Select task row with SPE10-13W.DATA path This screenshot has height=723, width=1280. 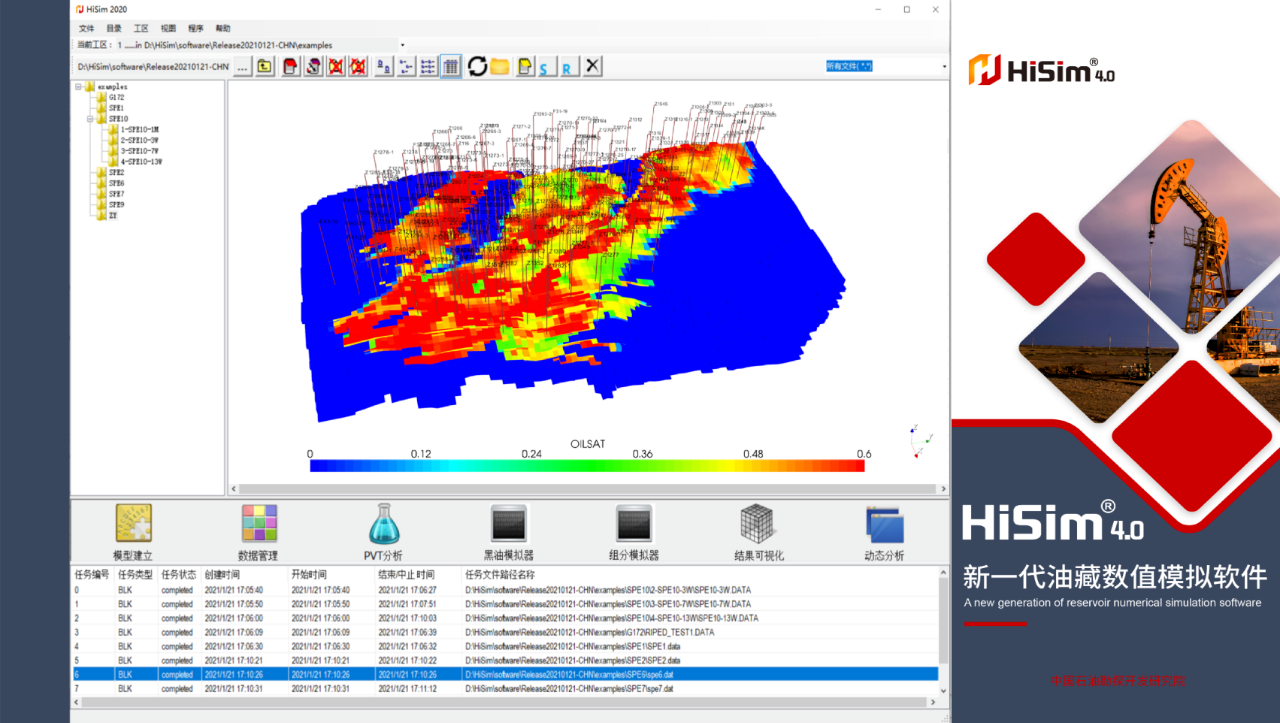(x=505, y=618)
